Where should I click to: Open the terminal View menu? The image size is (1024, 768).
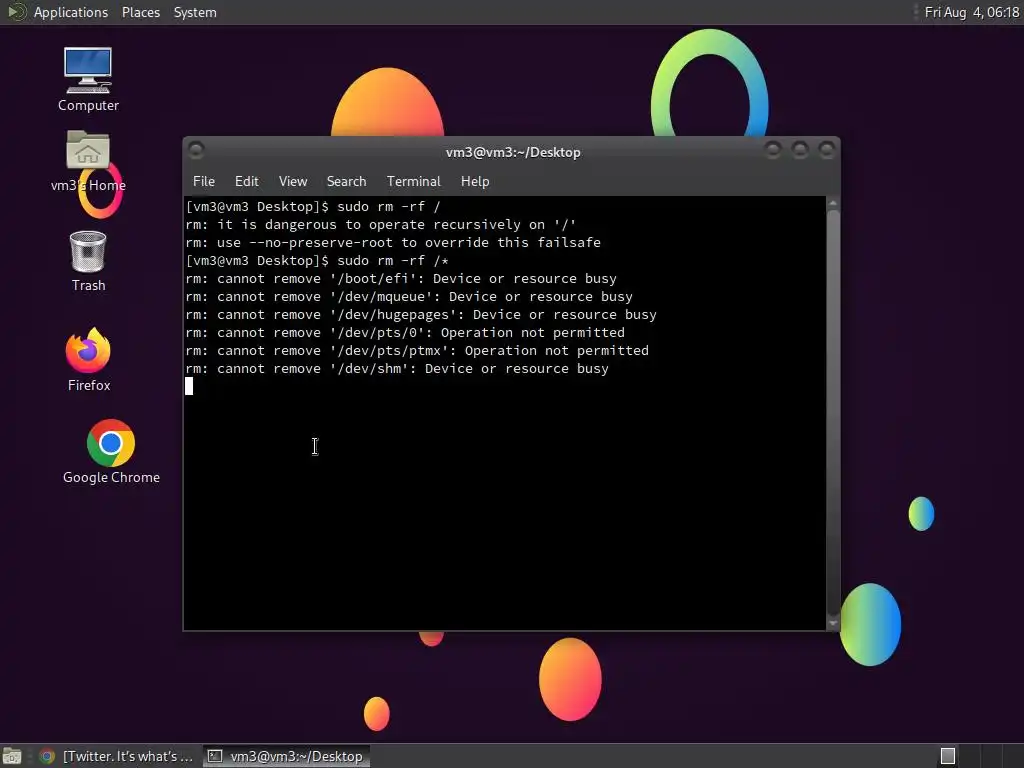pos(293,182)
